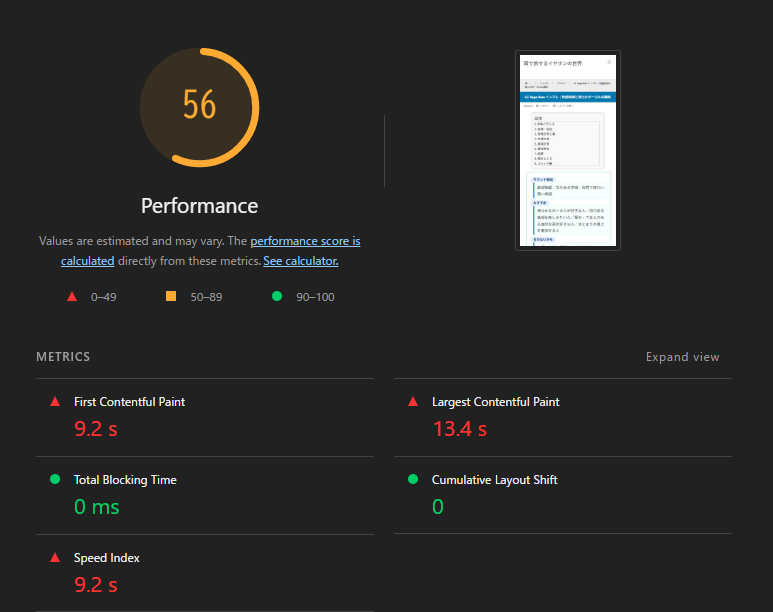The width and height of the screenshot is (773, 612).
Task: Click the red triangle beside Largest Contentful Paint
Action: point(413,402)
